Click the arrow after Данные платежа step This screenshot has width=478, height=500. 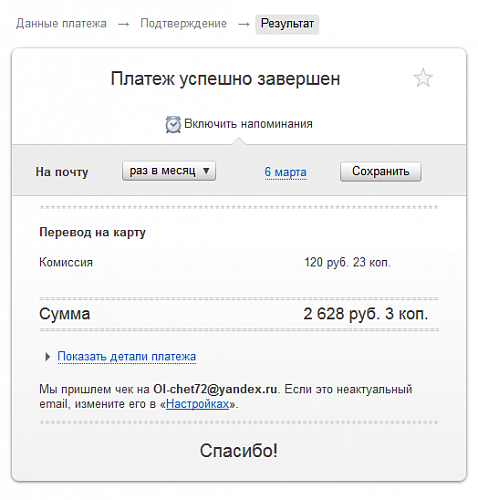coord(124,24)
